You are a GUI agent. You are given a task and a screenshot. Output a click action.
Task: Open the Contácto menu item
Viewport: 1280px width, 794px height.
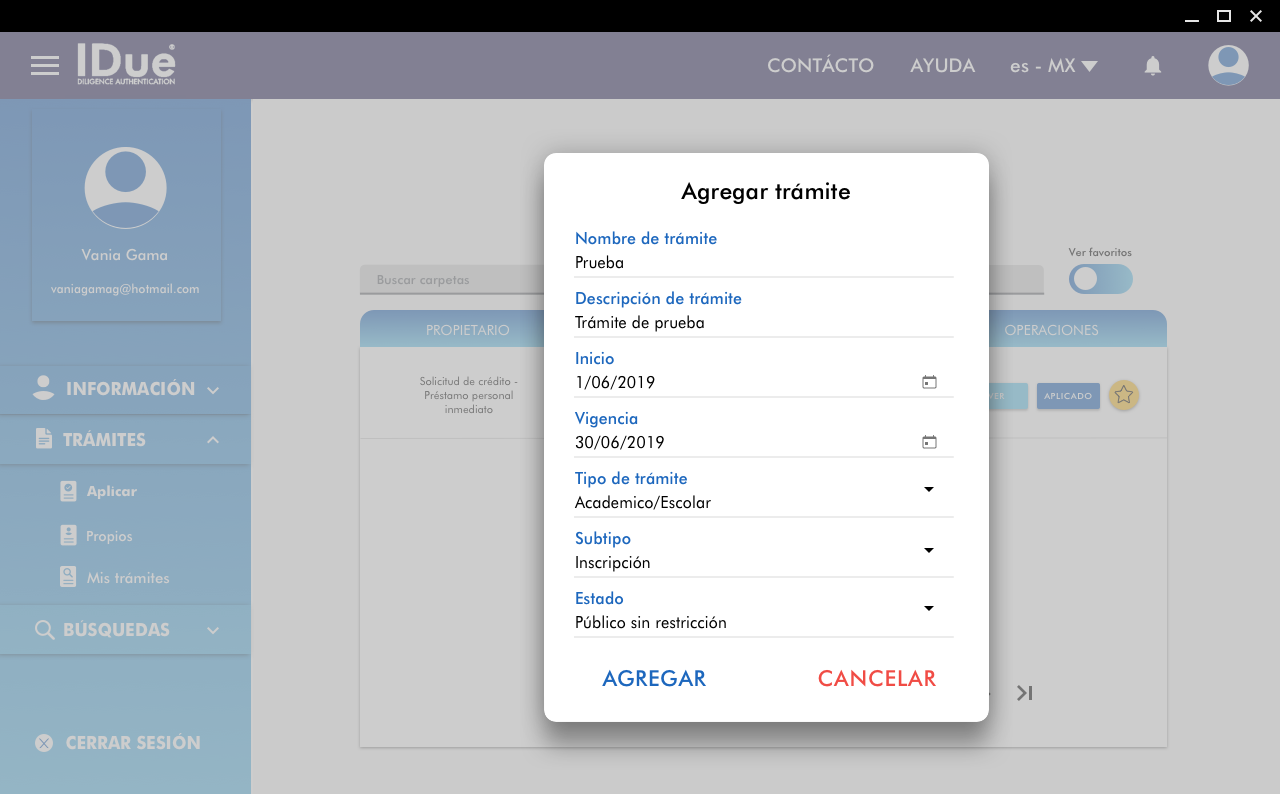click(x=820, y=66)
